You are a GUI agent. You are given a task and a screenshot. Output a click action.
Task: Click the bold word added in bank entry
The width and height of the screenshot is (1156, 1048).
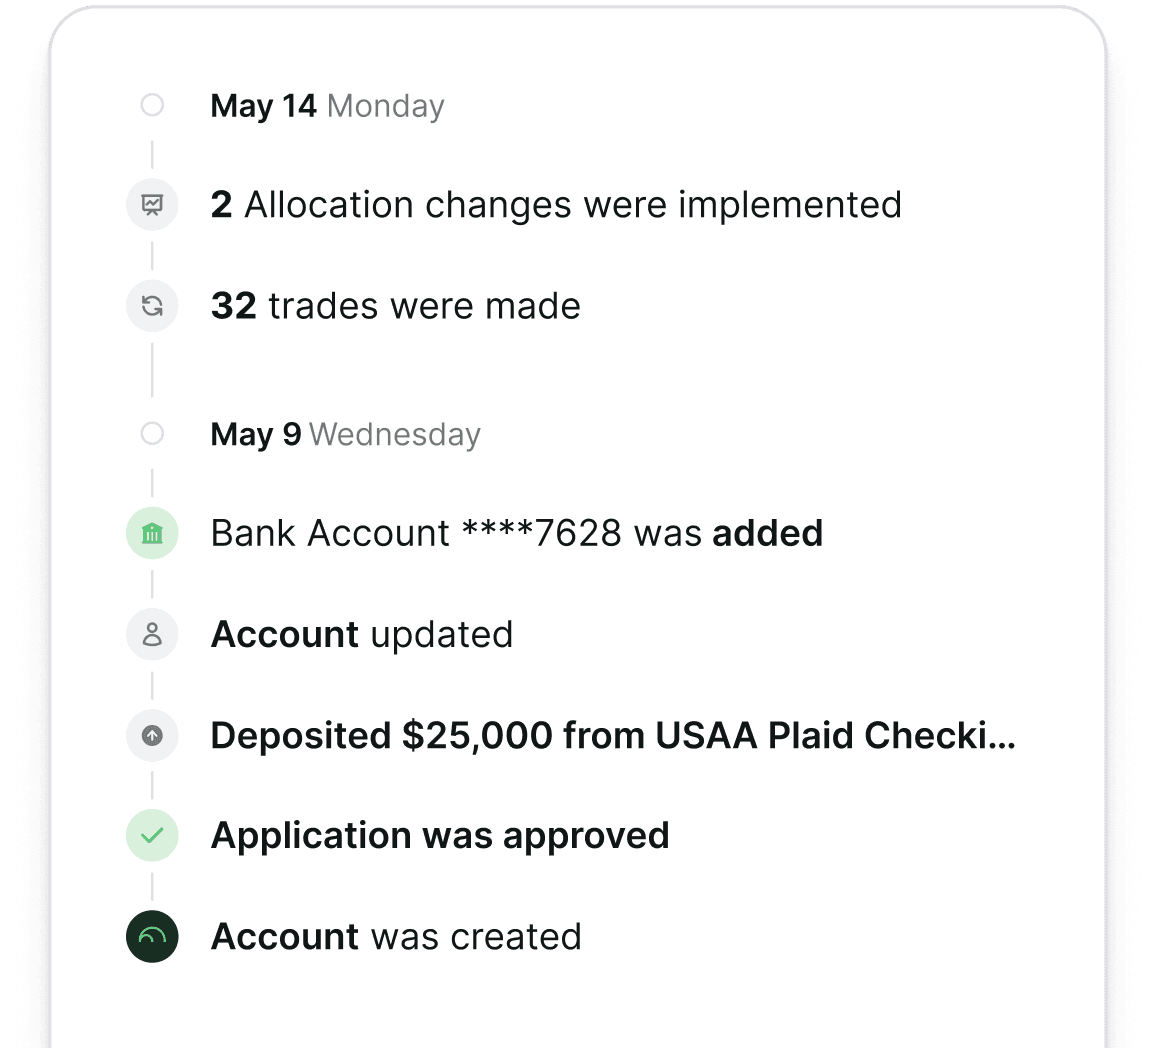pyautogui.click(x=767, y=533)
